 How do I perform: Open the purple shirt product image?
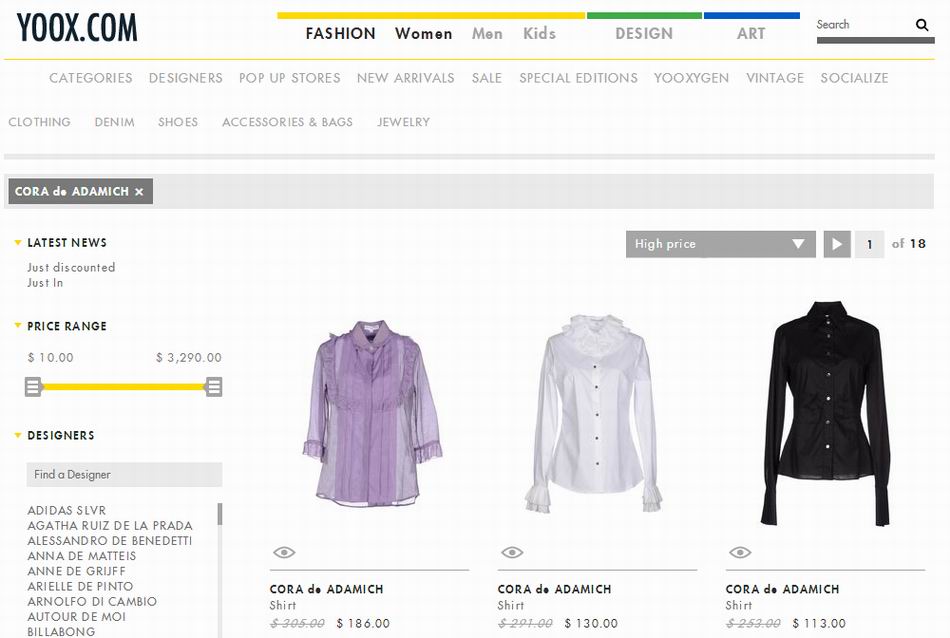coord(372,413)
